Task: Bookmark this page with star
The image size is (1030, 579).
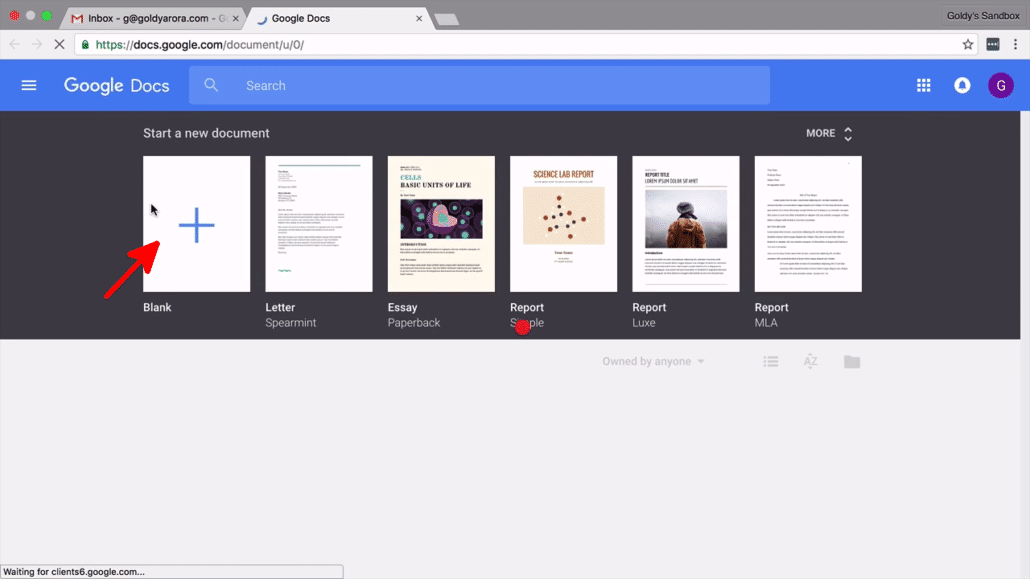Action: pyautogui.click(x=968, y=45)
